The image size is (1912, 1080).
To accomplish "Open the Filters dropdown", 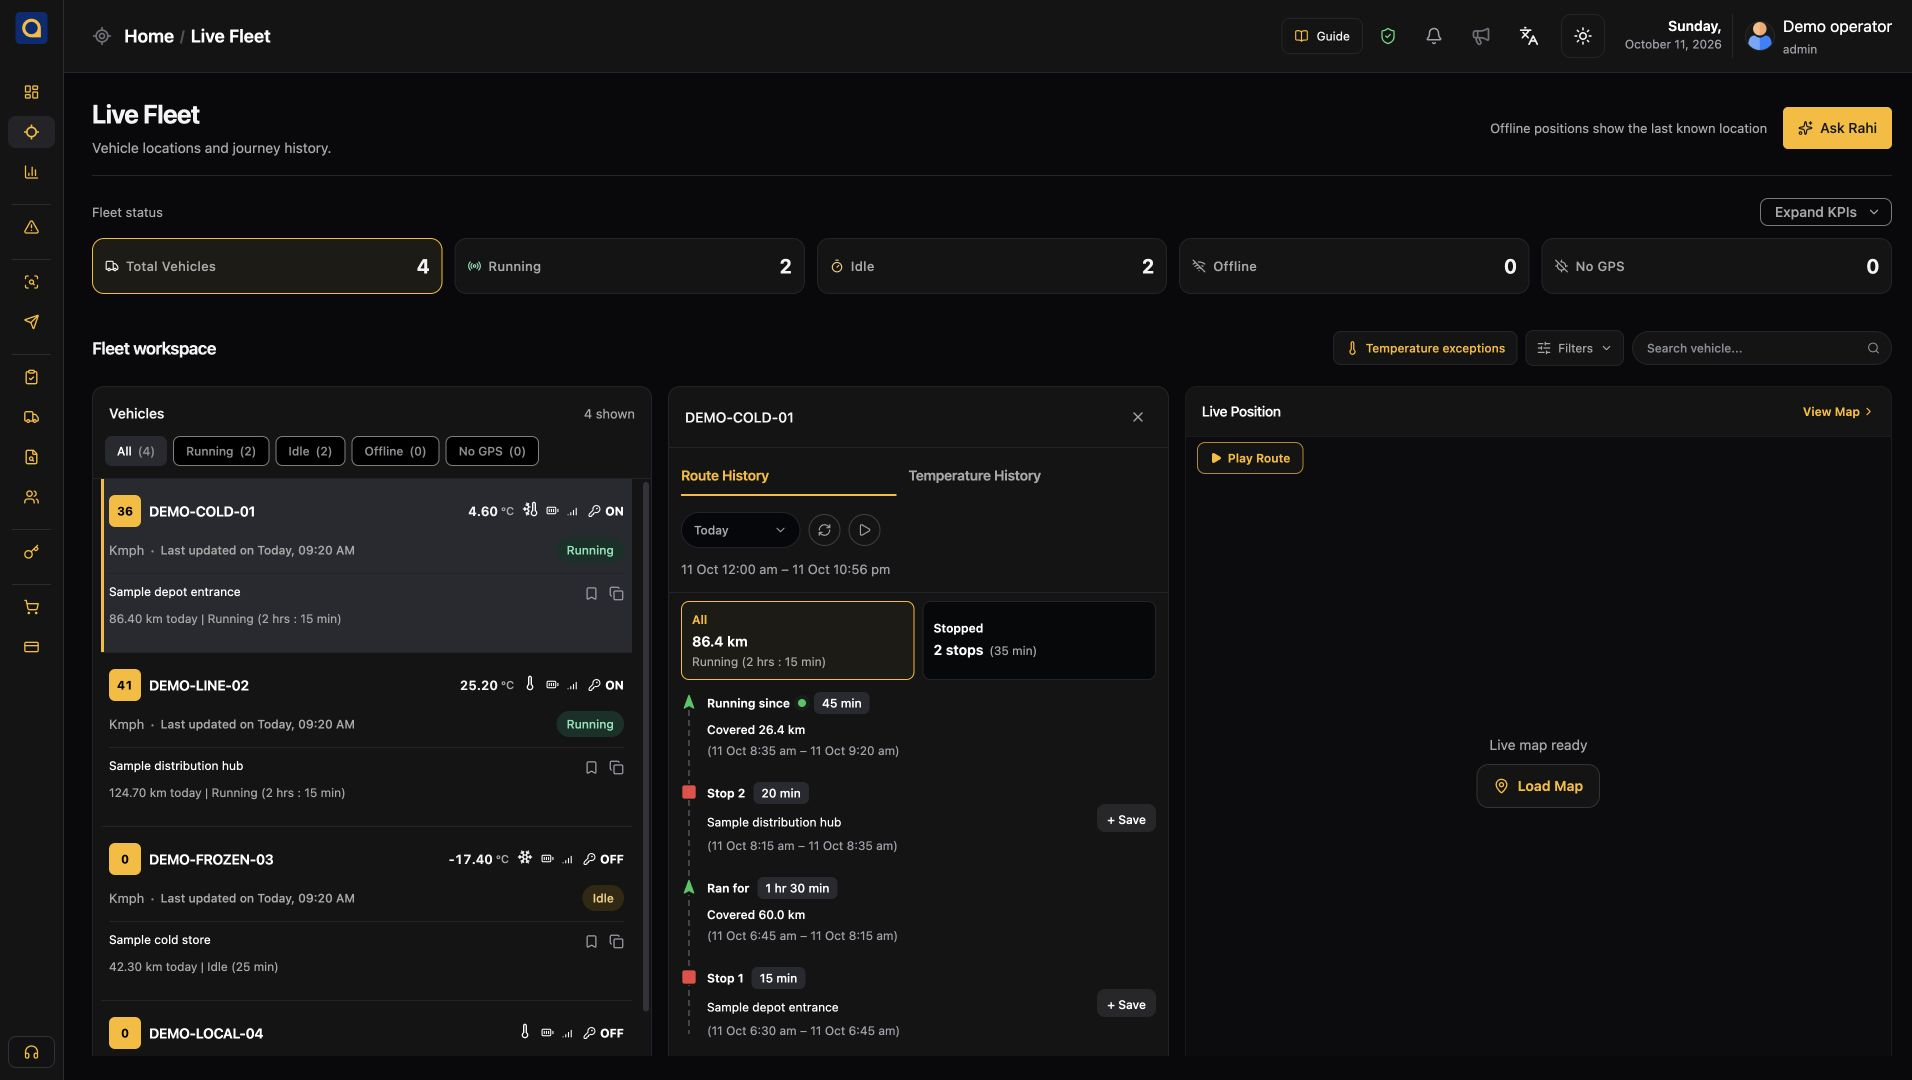I will coord(1574,348).
